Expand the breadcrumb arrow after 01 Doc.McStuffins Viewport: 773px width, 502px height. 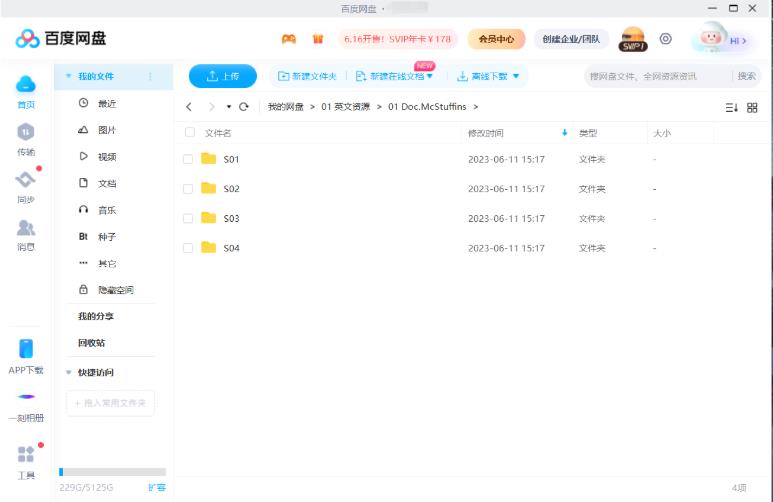[476, 107]
